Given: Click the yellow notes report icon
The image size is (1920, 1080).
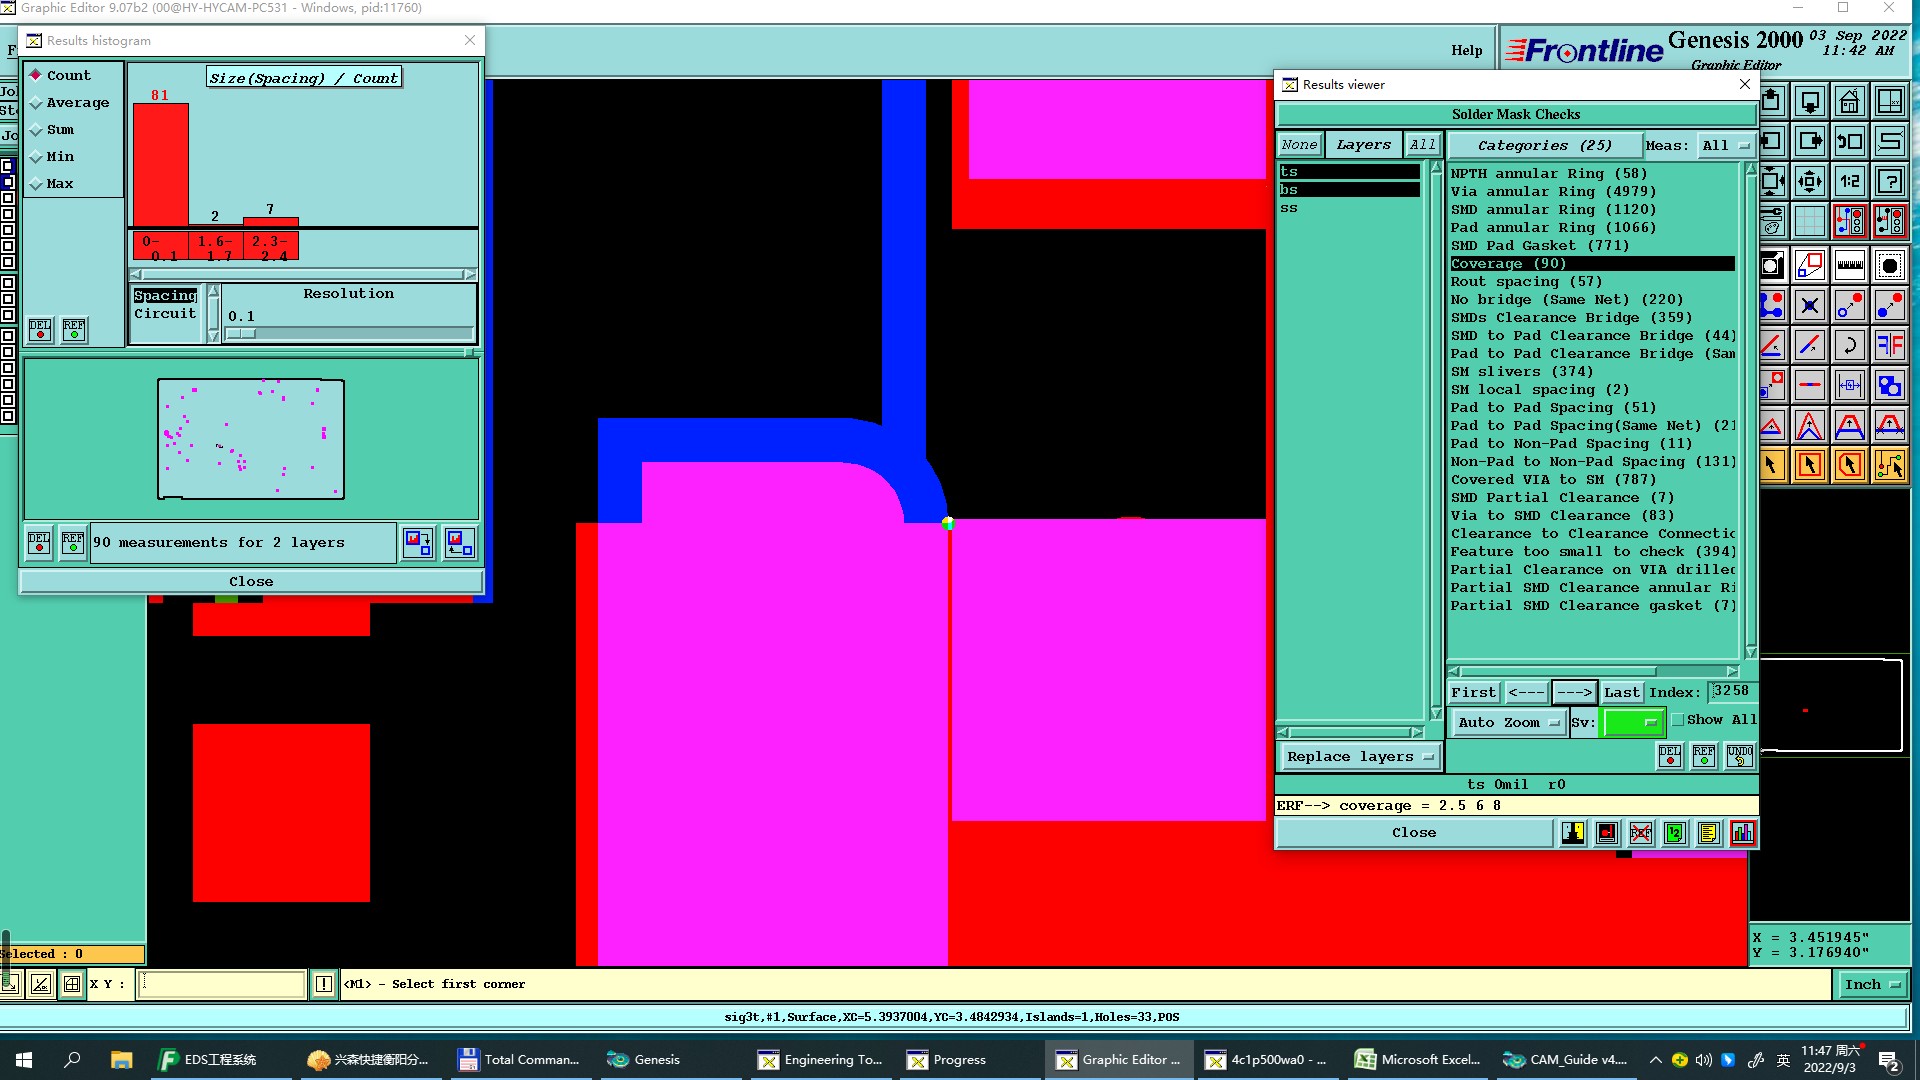Looking at the screenshot, I should point(1708,833).
